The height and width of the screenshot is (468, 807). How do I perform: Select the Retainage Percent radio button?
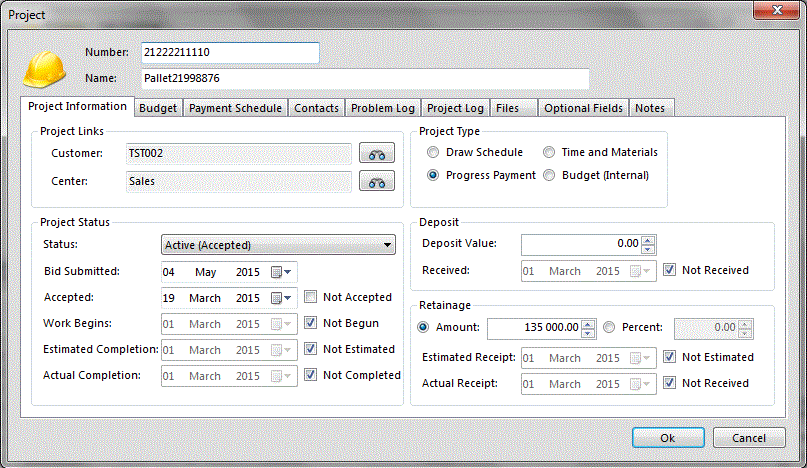610,328
